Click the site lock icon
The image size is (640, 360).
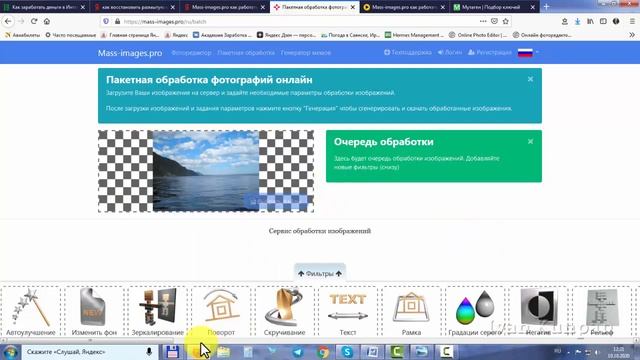[x=118, y=21]
